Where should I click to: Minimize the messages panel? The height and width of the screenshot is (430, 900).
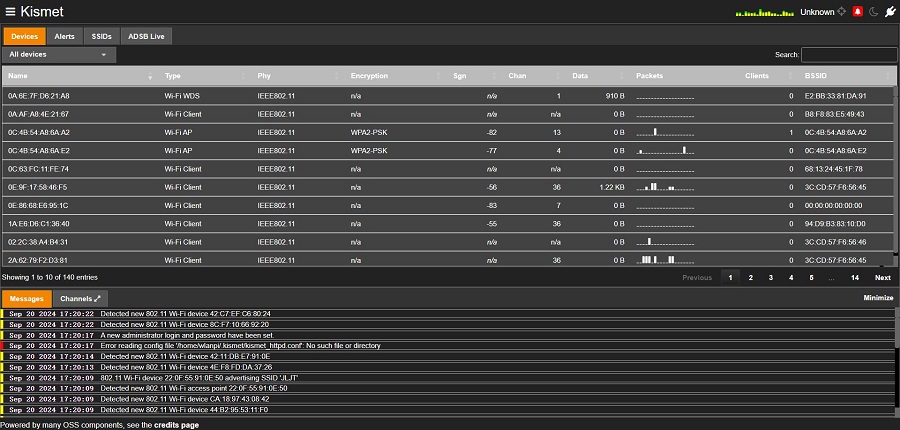[x=878, y=297]
